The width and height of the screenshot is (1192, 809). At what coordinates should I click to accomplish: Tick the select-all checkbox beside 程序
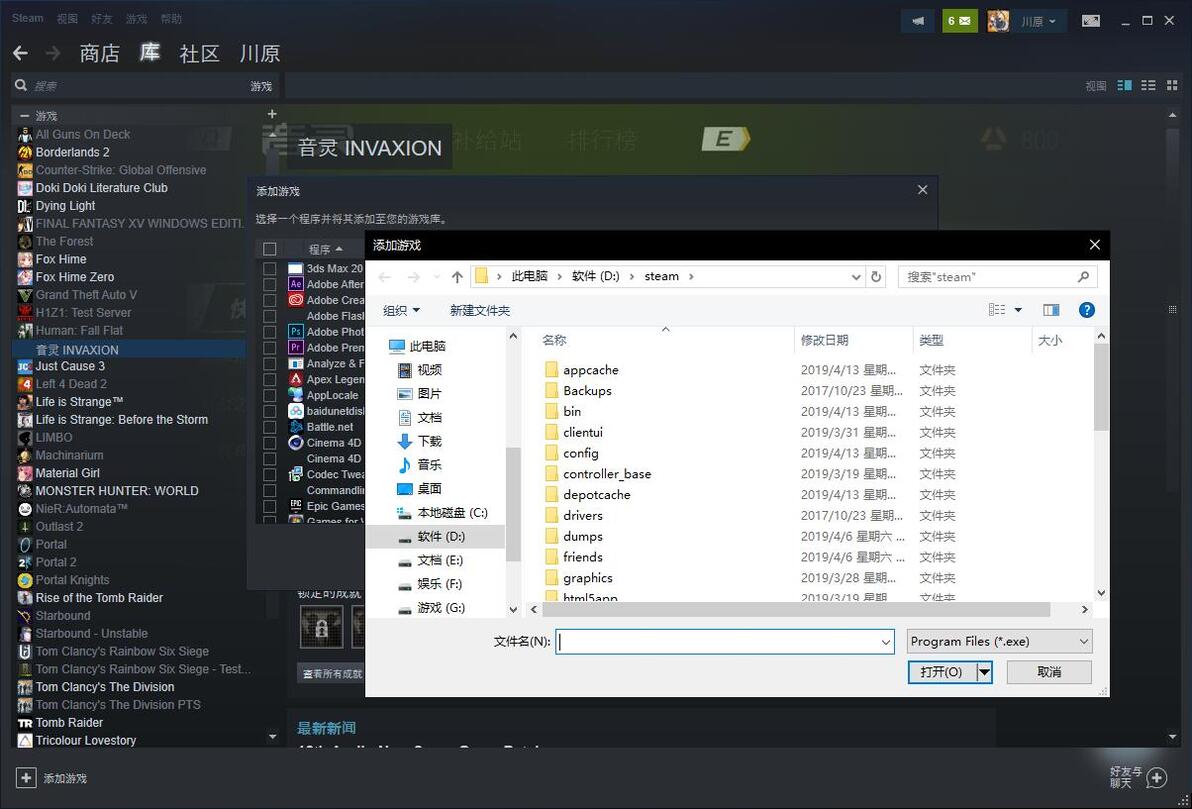coord(269,249)
